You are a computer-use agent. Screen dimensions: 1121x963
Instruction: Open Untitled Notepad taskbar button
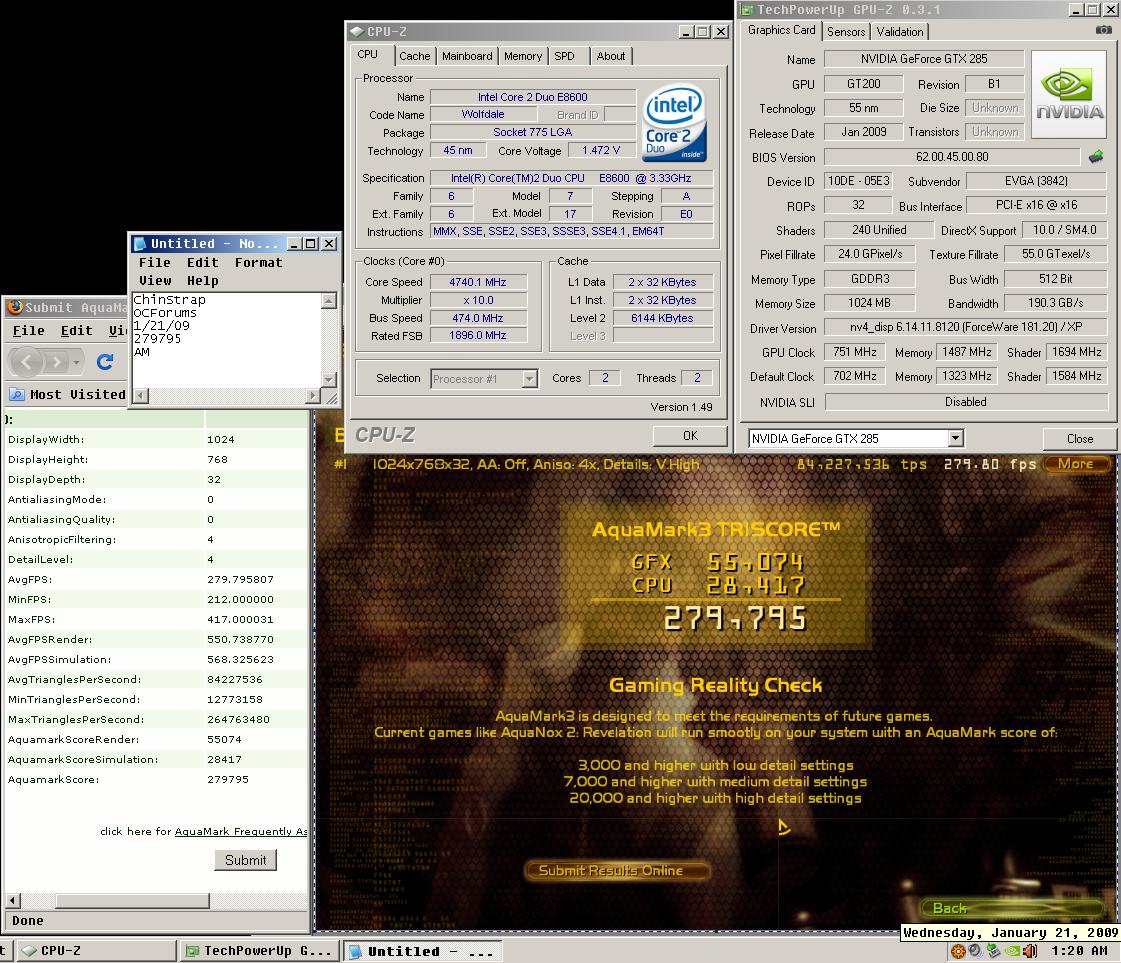[x=423, y=951]
